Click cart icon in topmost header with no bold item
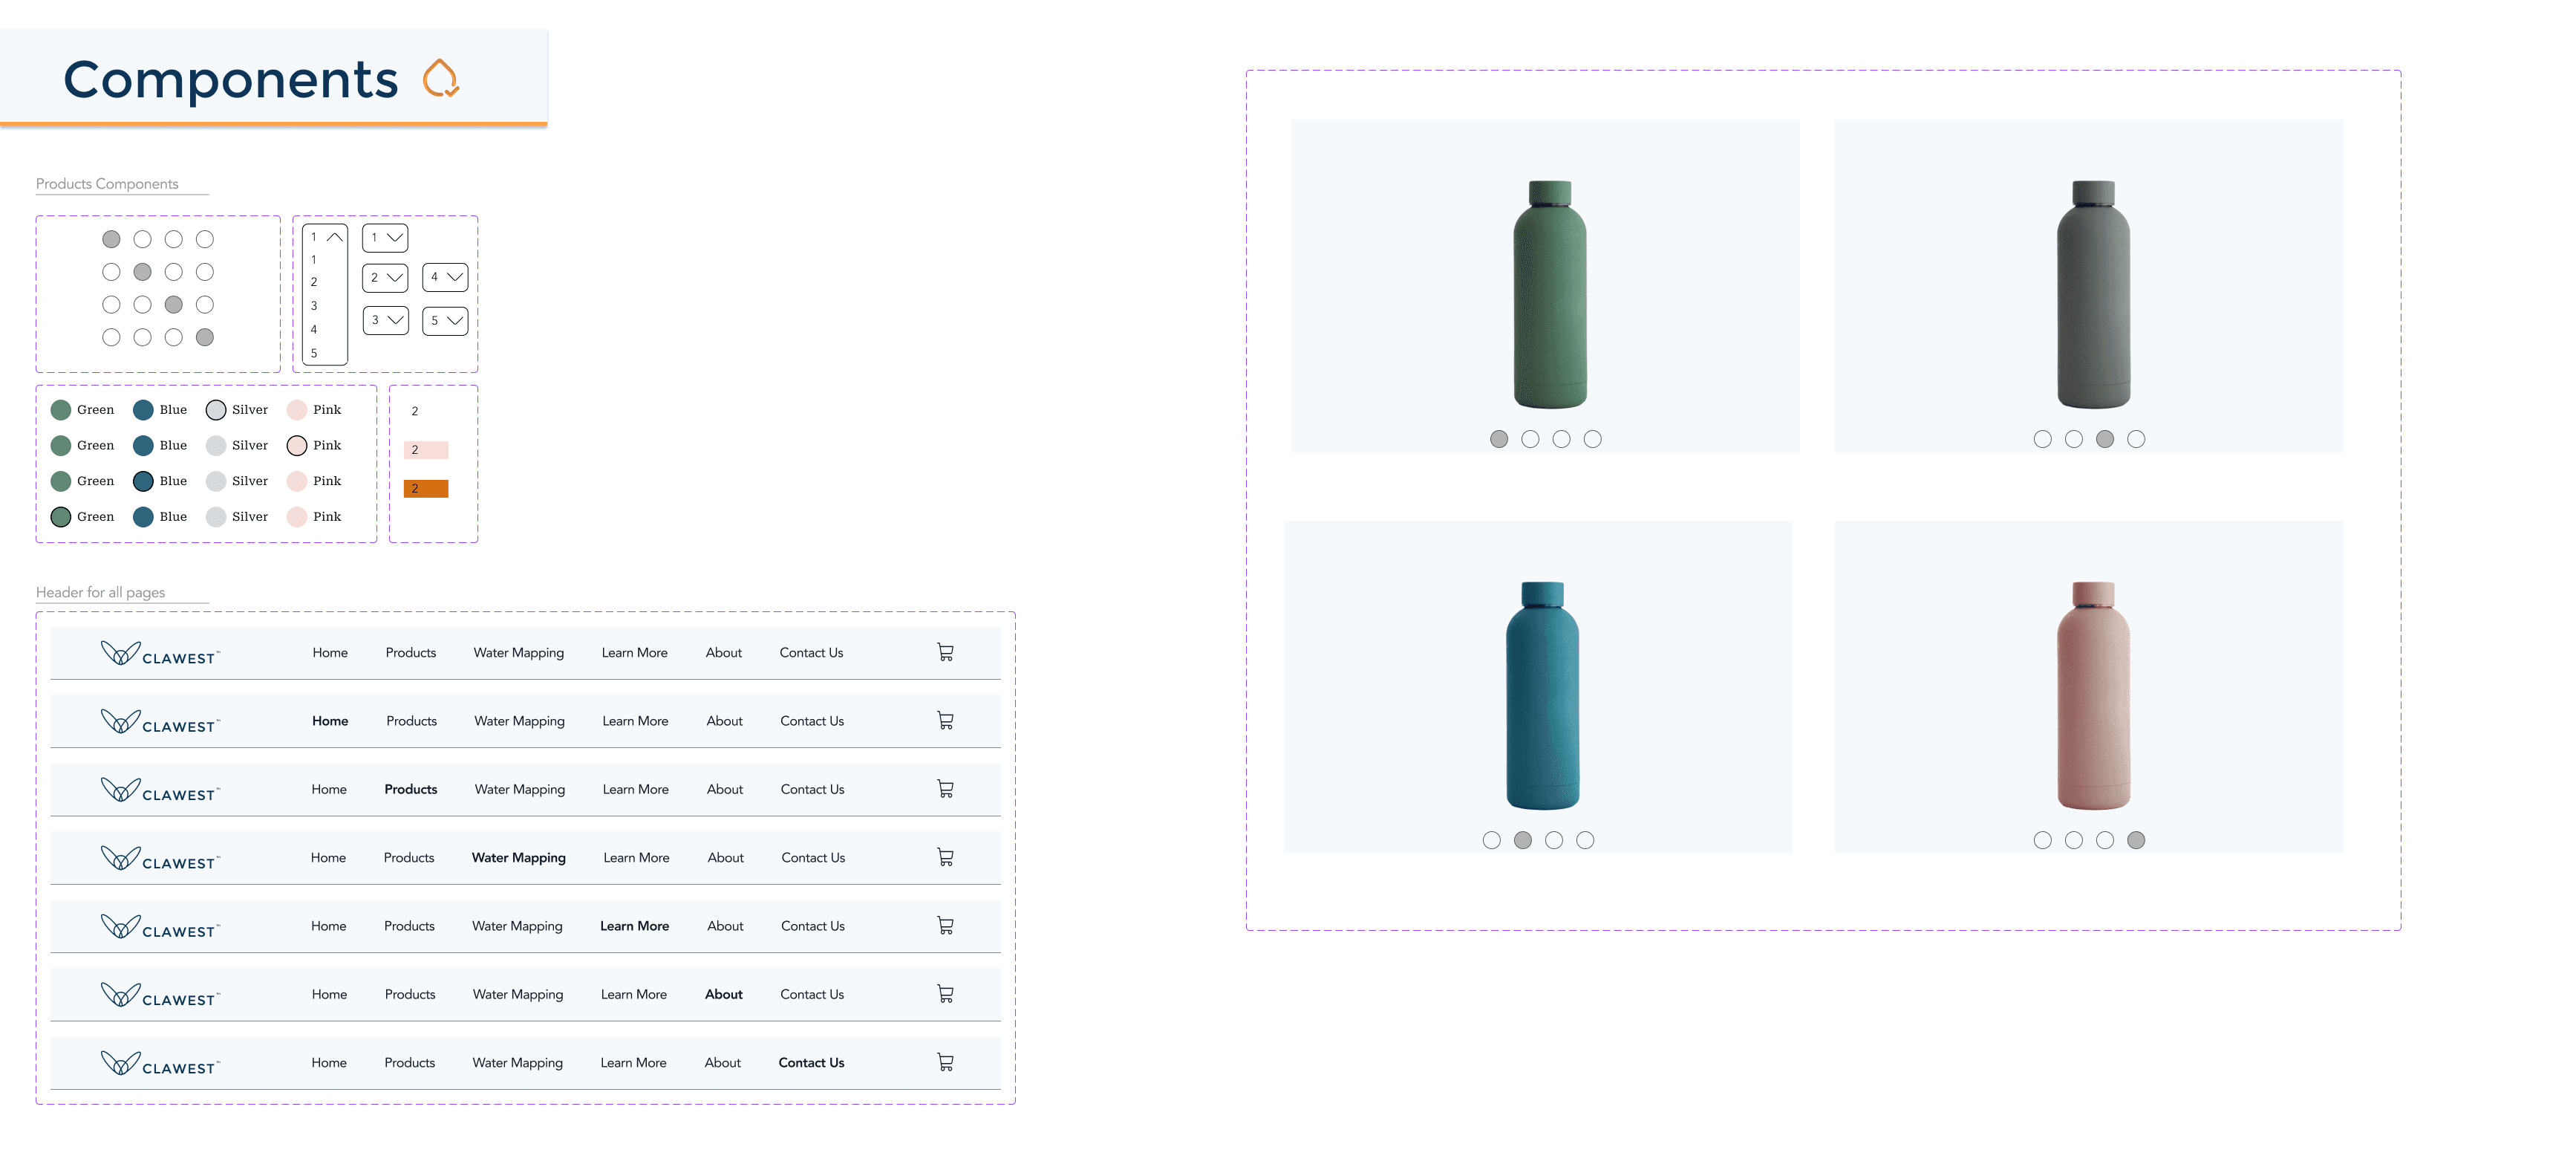The image size is (2576, 1170). (x=945, y=652)
